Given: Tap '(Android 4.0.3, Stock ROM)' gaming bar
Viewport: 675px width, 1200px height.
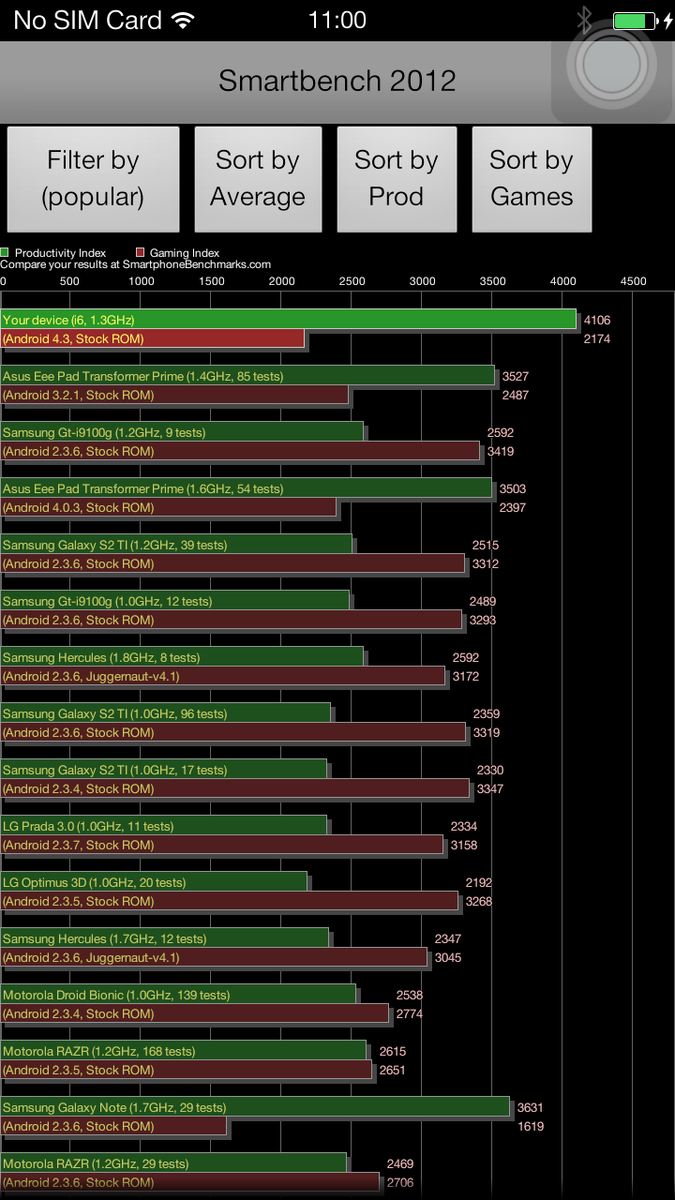Looking at the screenshot, I should point(168,508).
